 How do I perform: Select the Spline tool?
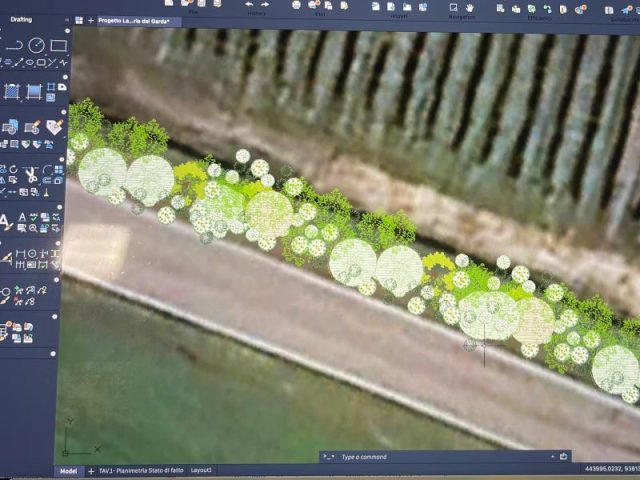[x=63, y=62]
